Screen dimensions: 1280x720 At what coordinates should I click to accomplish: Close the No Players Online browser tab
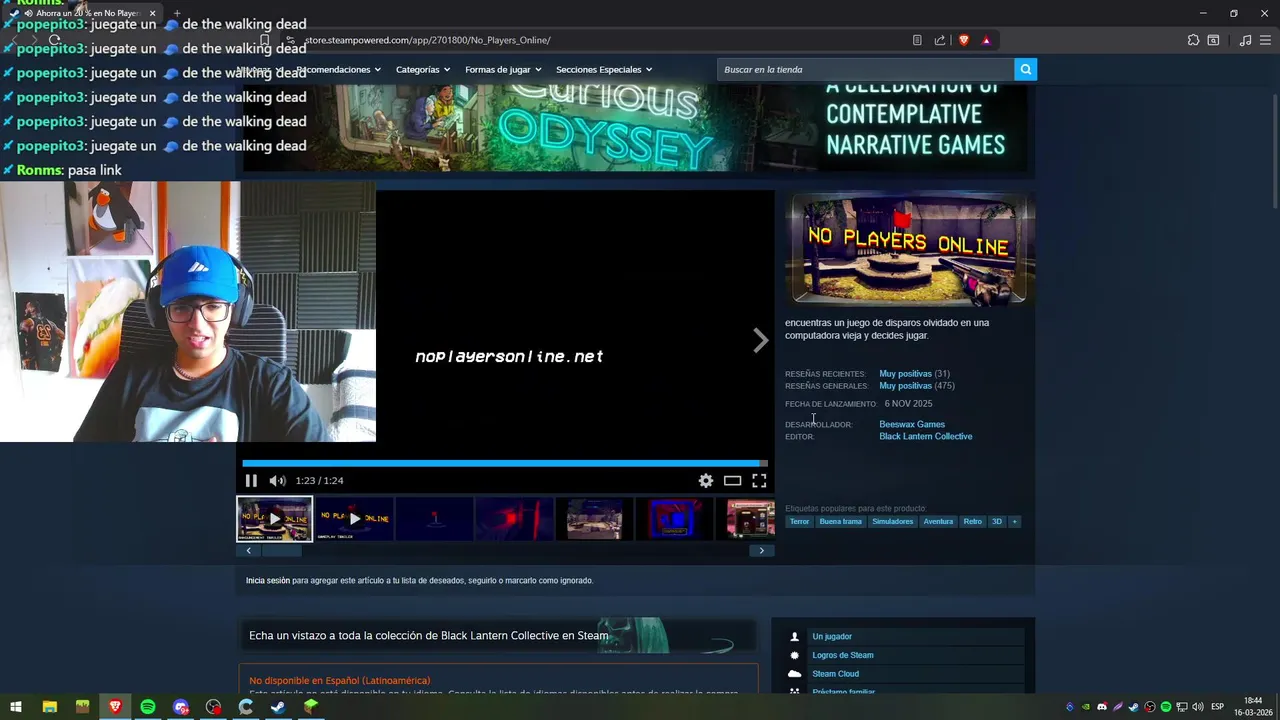(x=152, y=13)
